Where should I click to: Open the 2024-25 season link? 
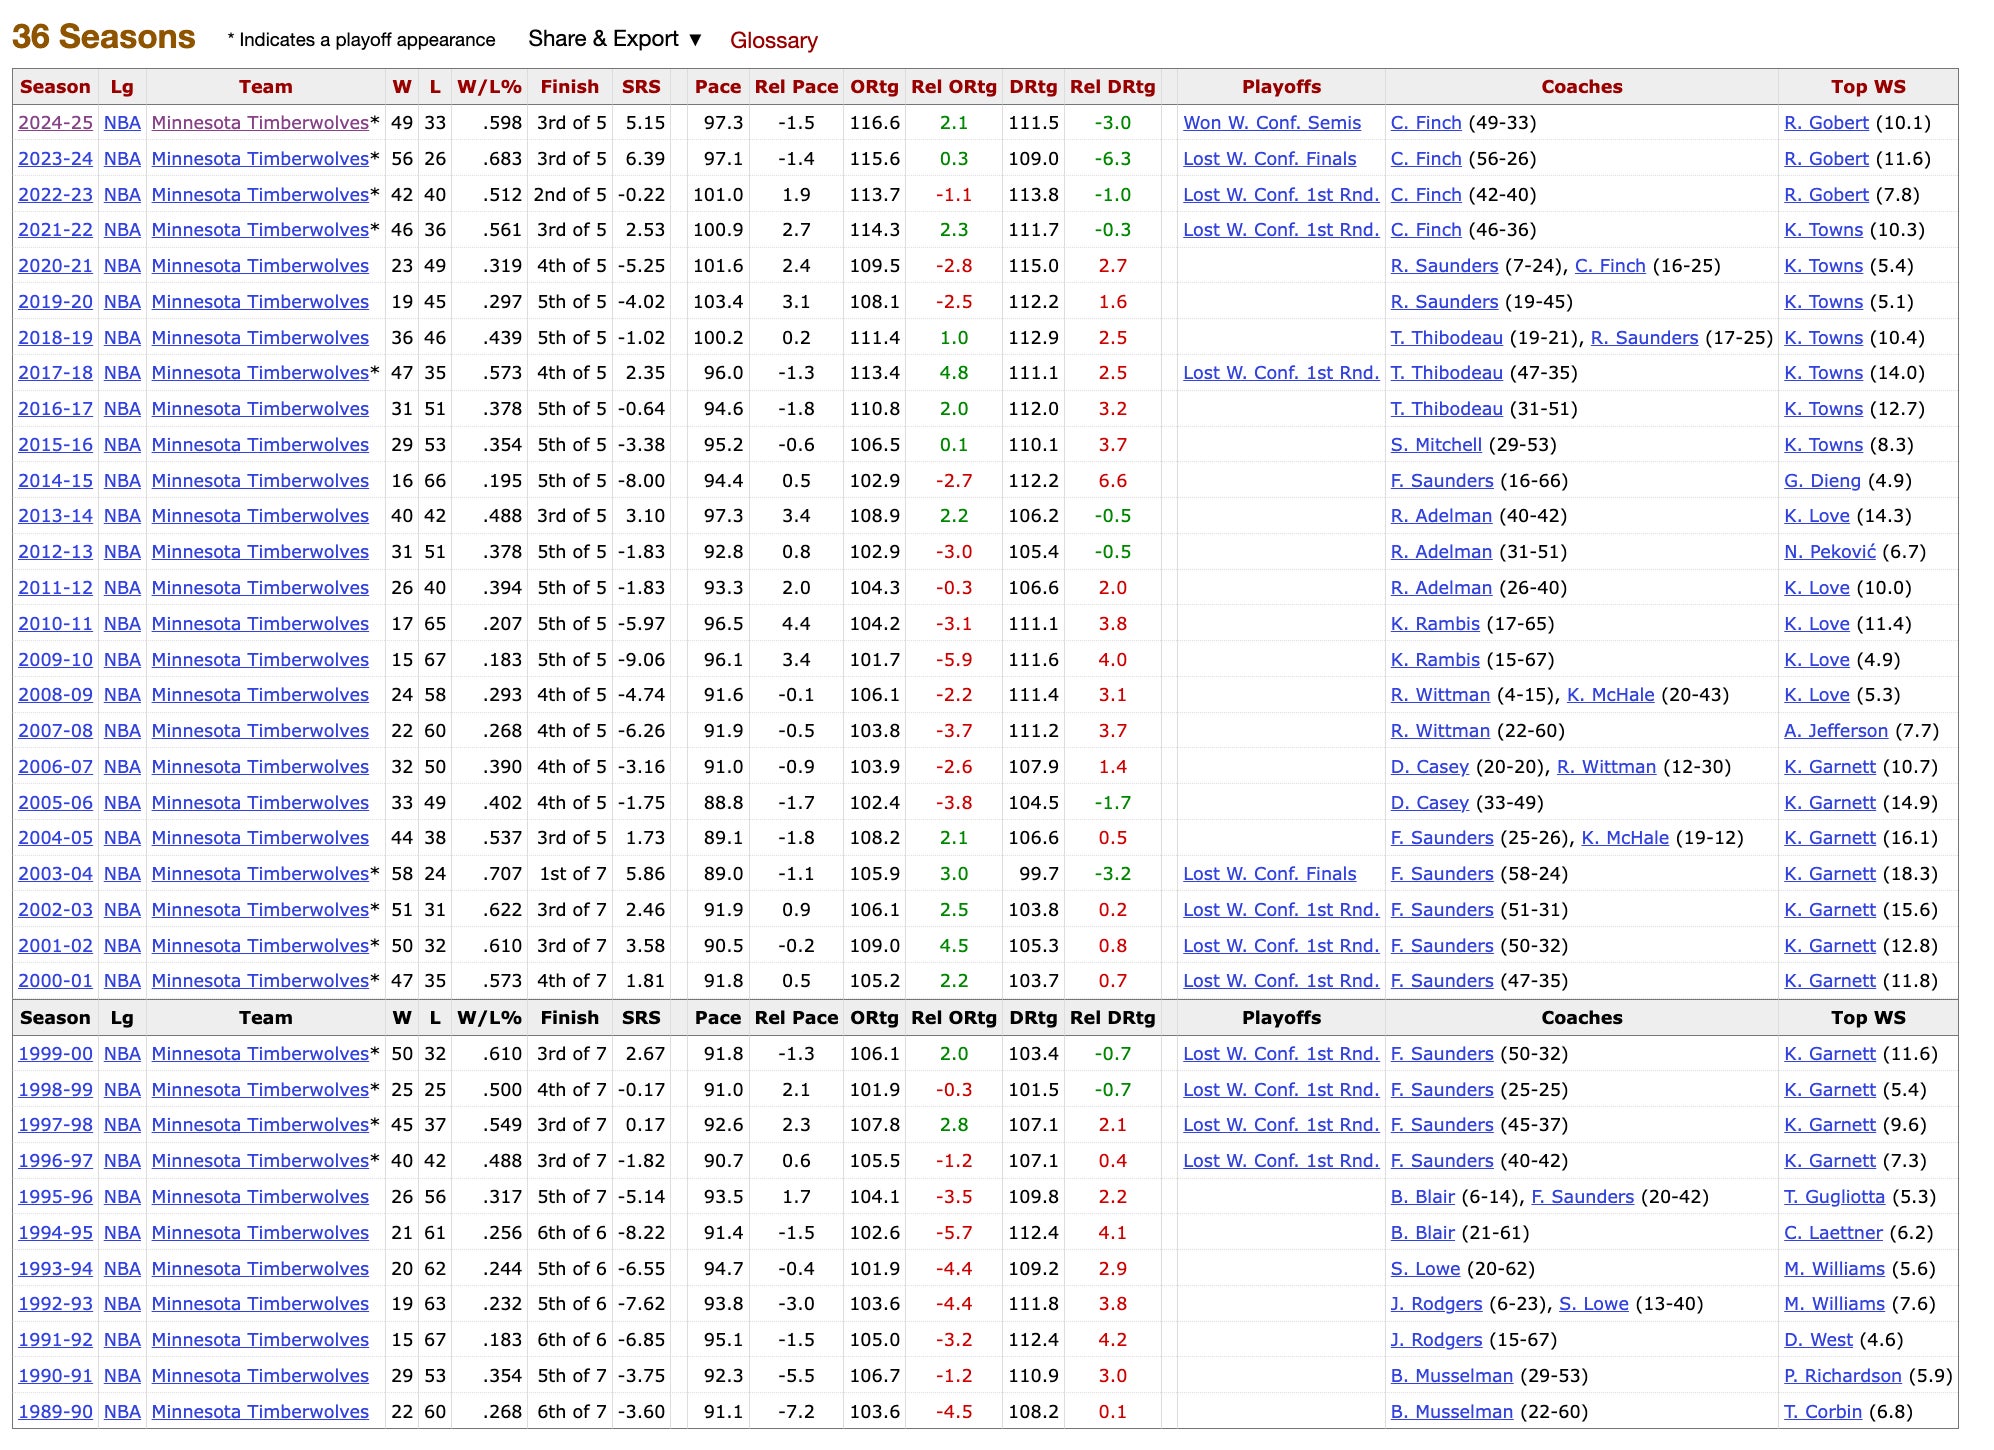coord(55,123)
